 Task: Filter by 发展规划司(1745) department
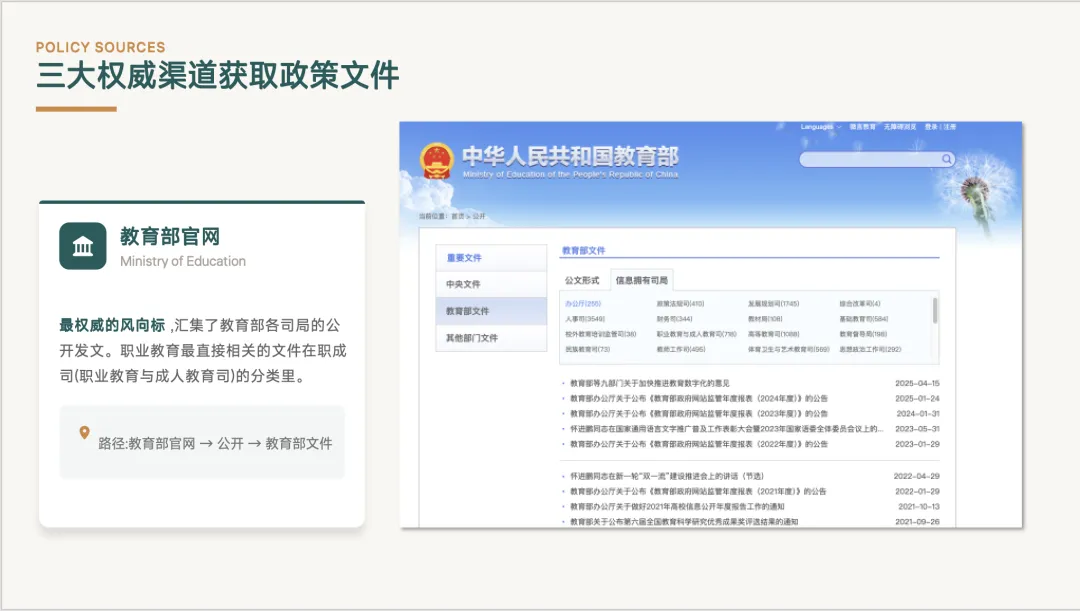(x=773, y=304)
